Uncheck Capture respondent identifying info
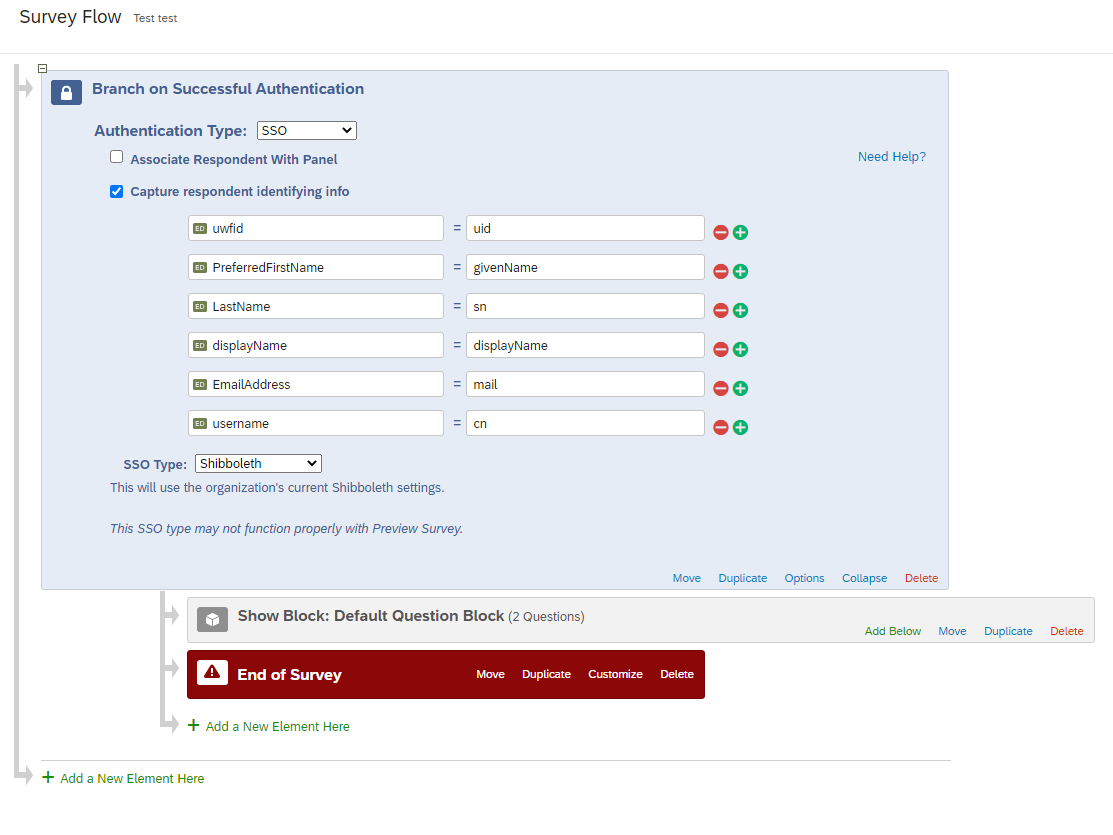The height and width of the screenshot is (835, 1113). [x=116, y=192]
